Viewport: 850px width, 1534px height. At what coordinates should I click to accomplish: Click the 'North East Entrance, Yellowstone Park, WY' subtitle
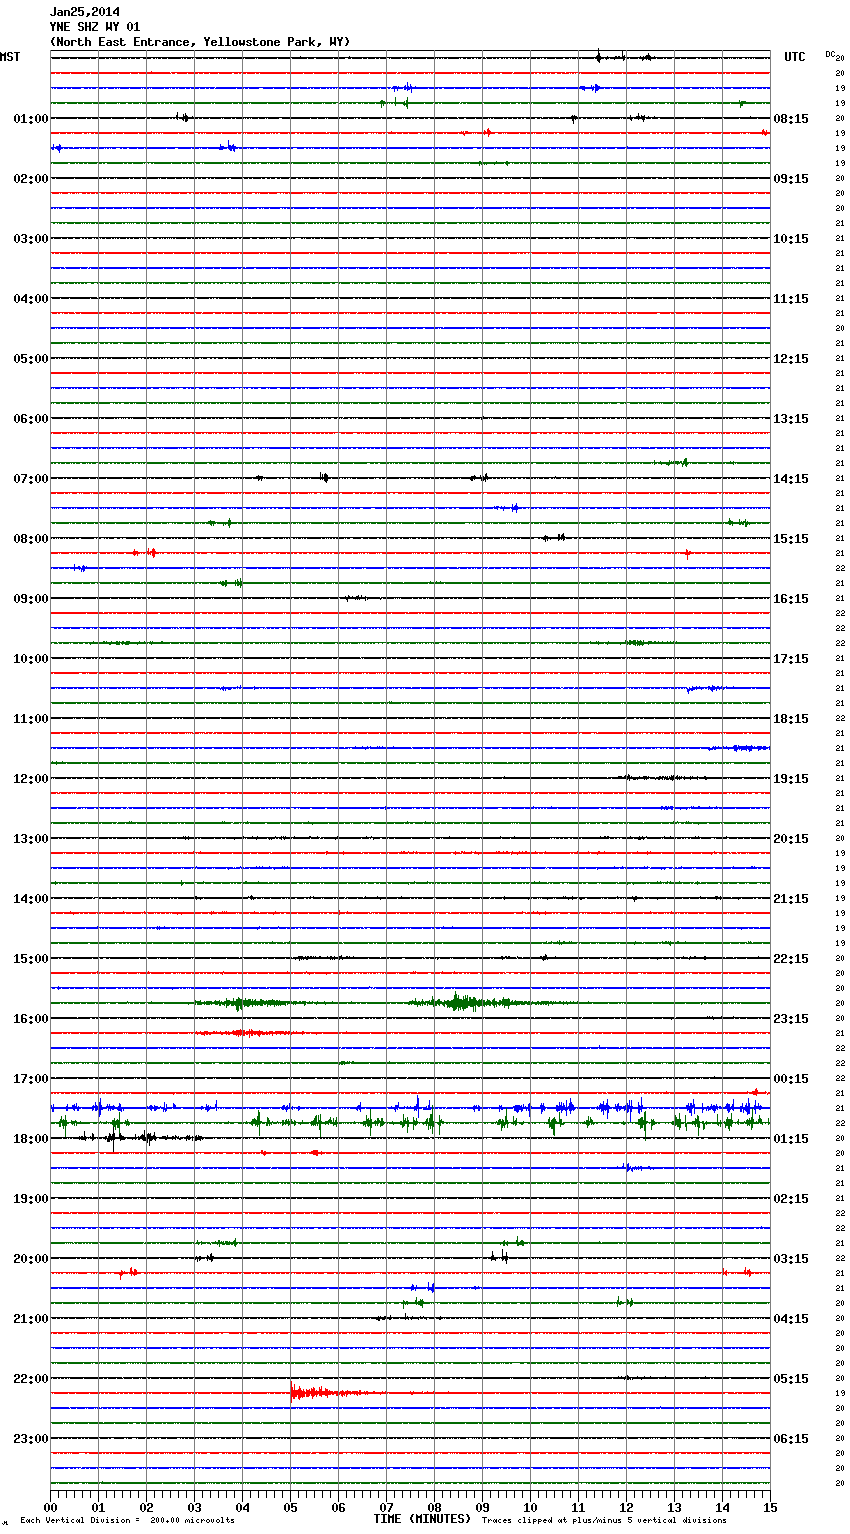pyautogui.click(x=200, y=42)
